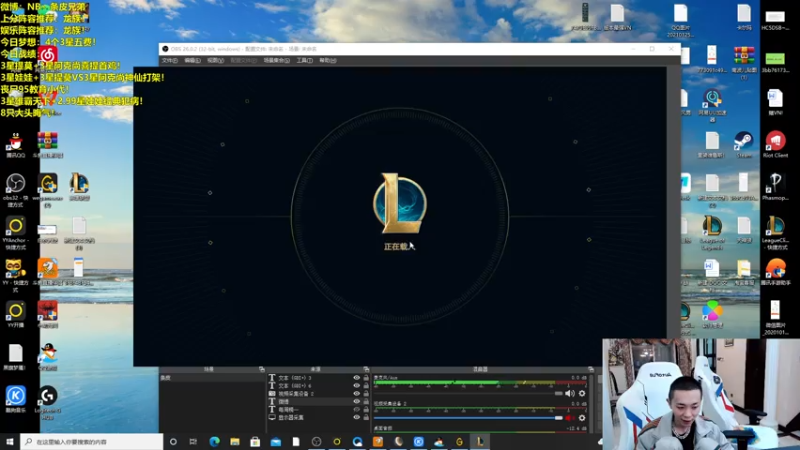This screenshot has height=450, width=800.
Task: Toggle the eye icon on the 微博 source
Action: click(356, 402)
